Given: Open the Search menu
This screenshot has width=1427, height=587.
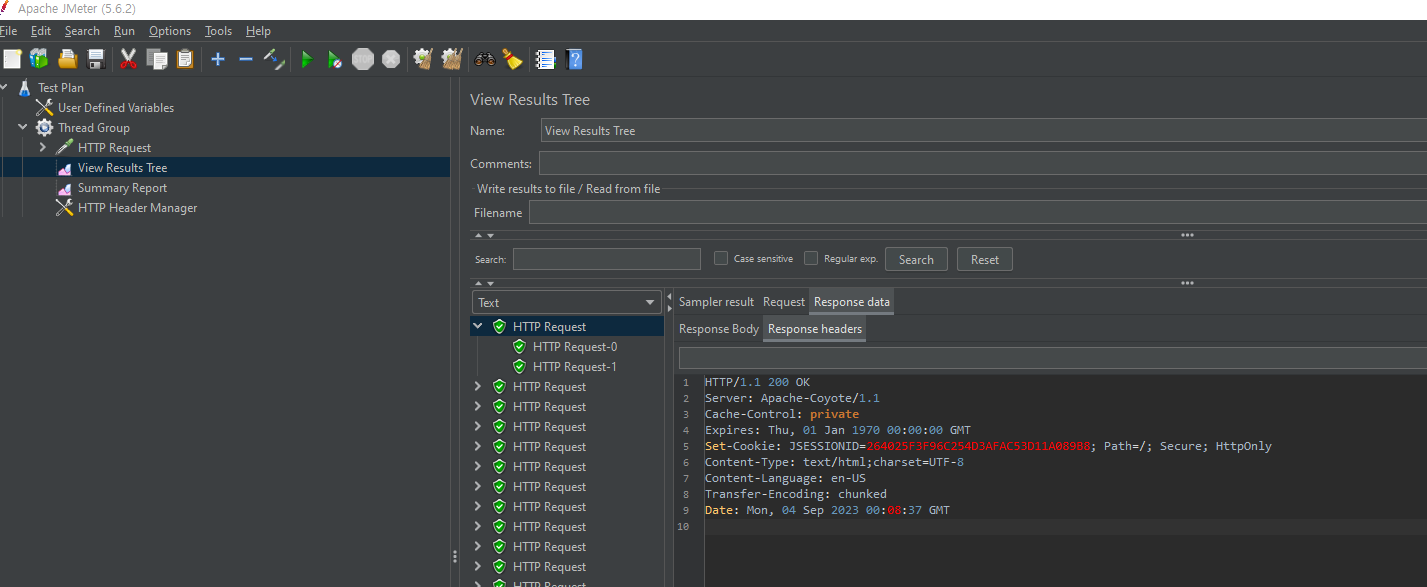Looking at the screenshot, I should click(82, 31).
